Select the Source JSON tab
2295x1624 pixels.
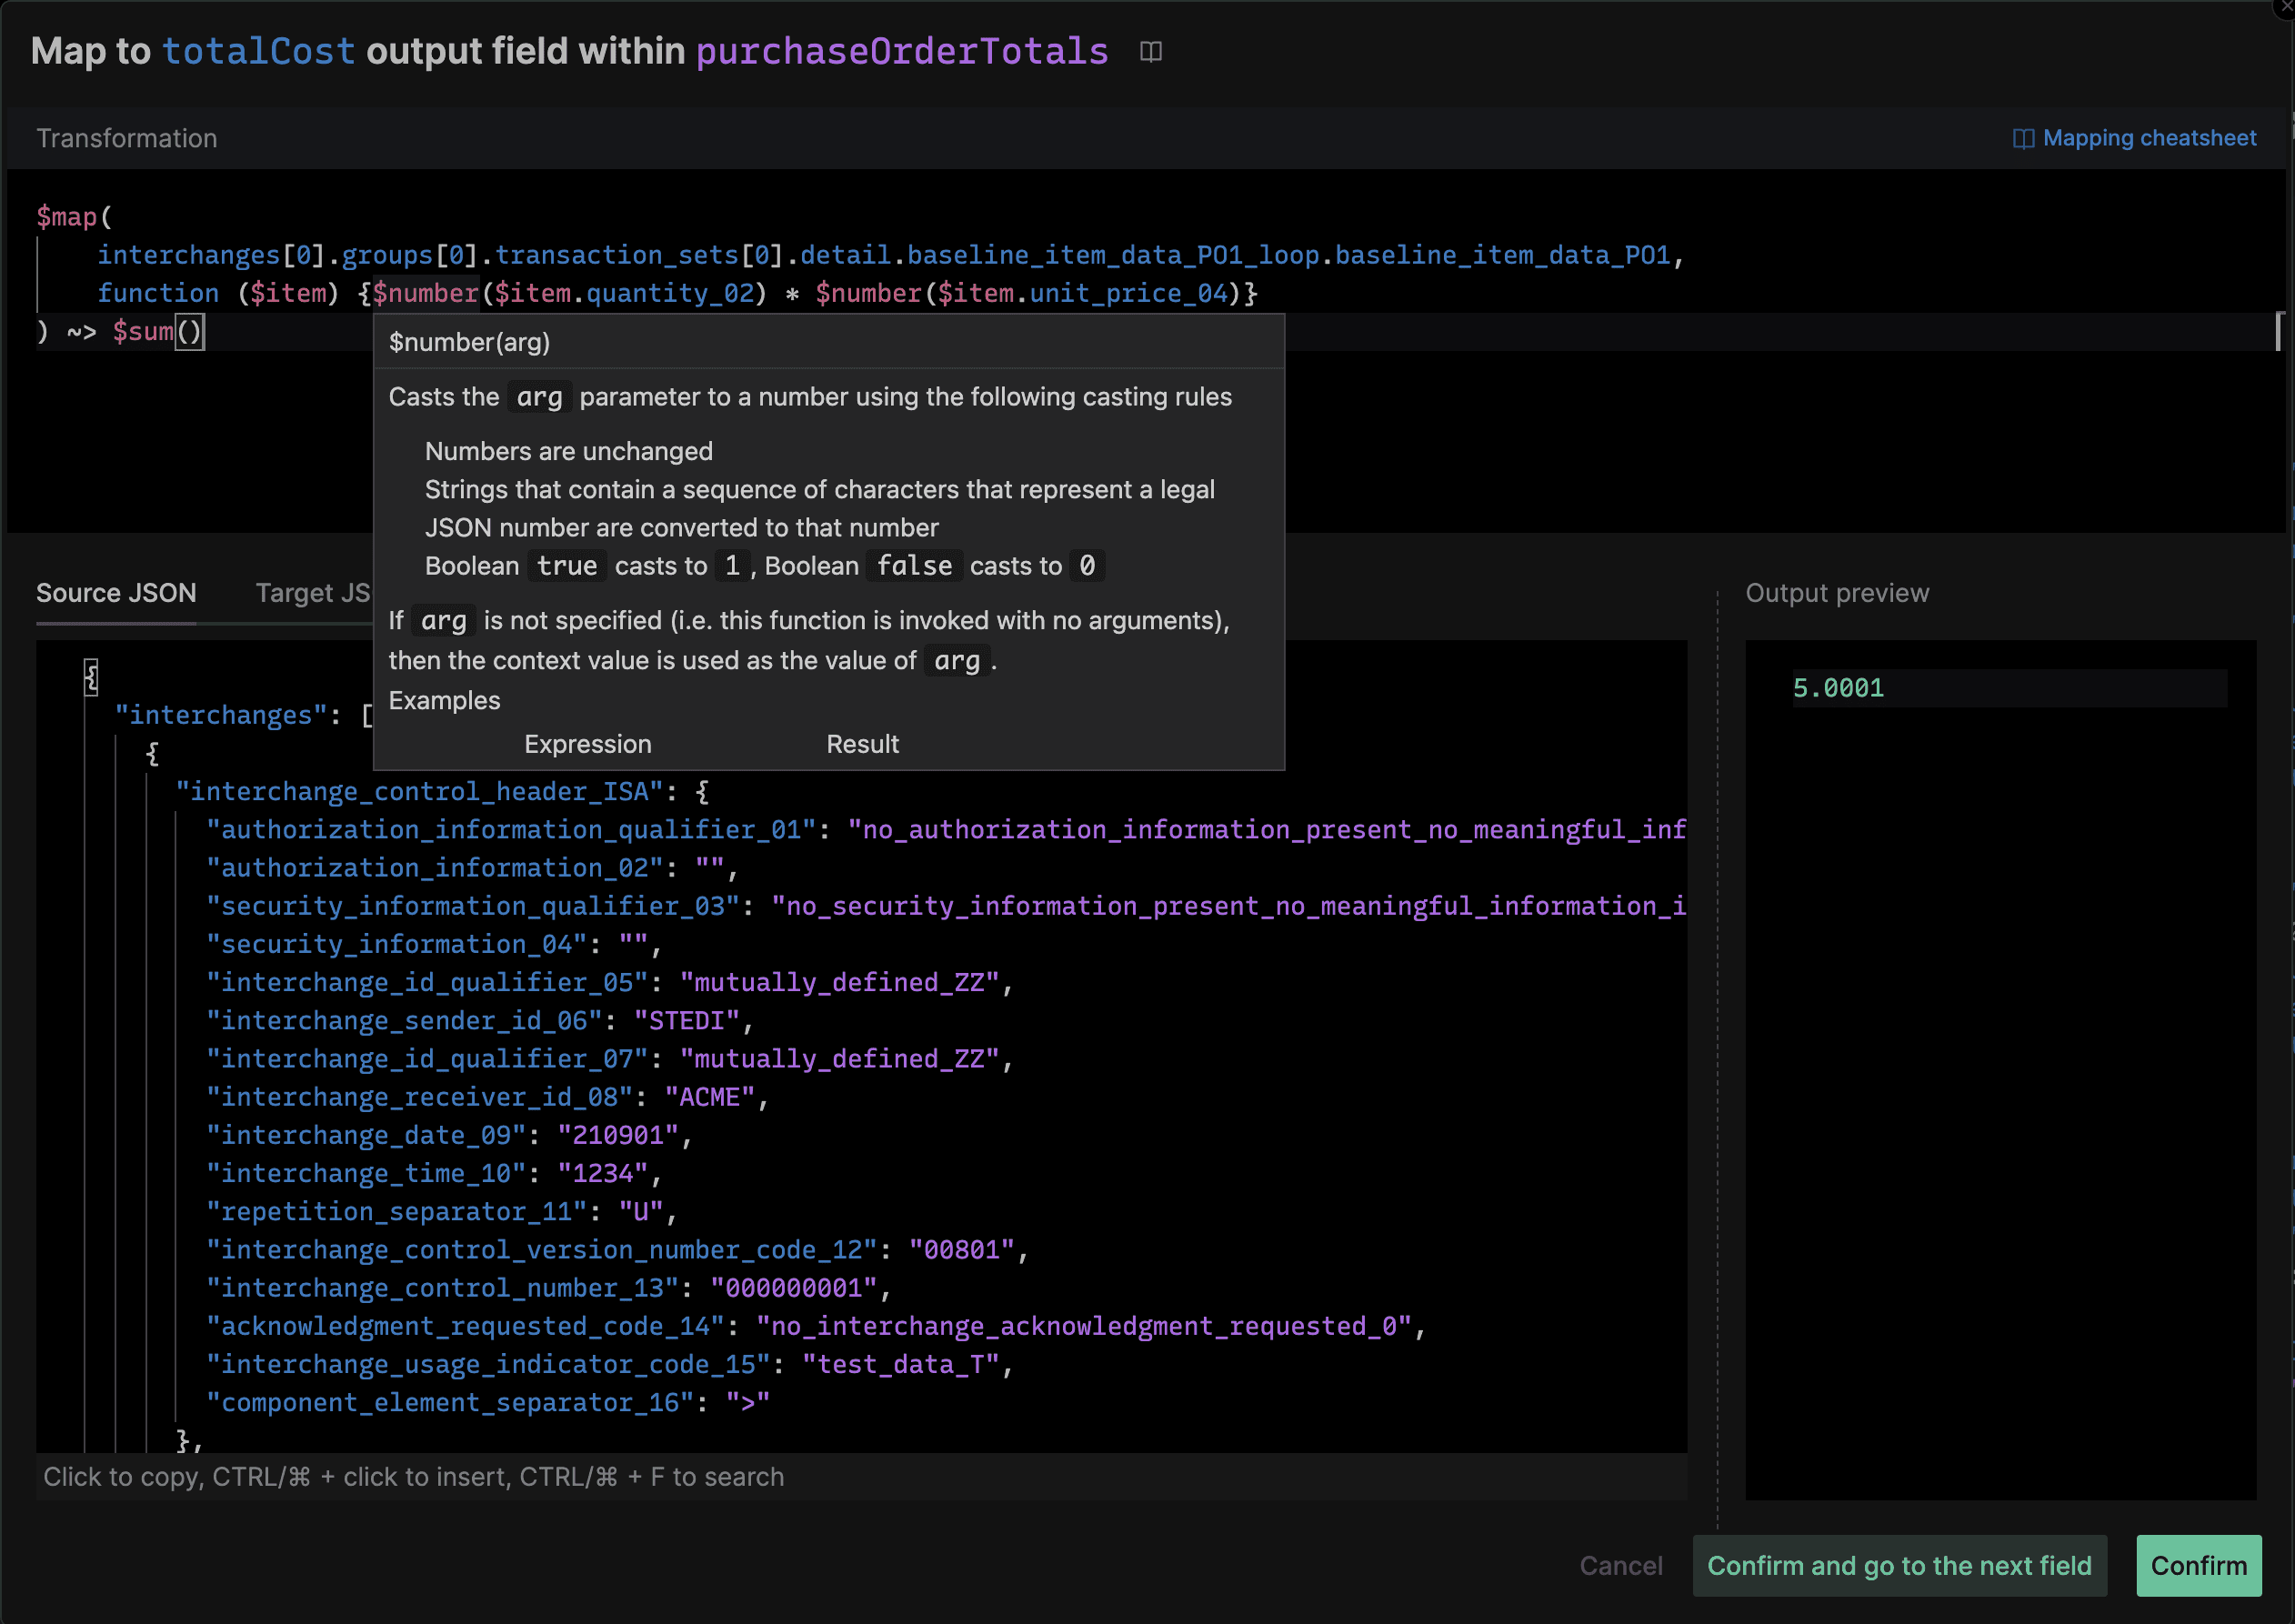click(x=116, y=592)
